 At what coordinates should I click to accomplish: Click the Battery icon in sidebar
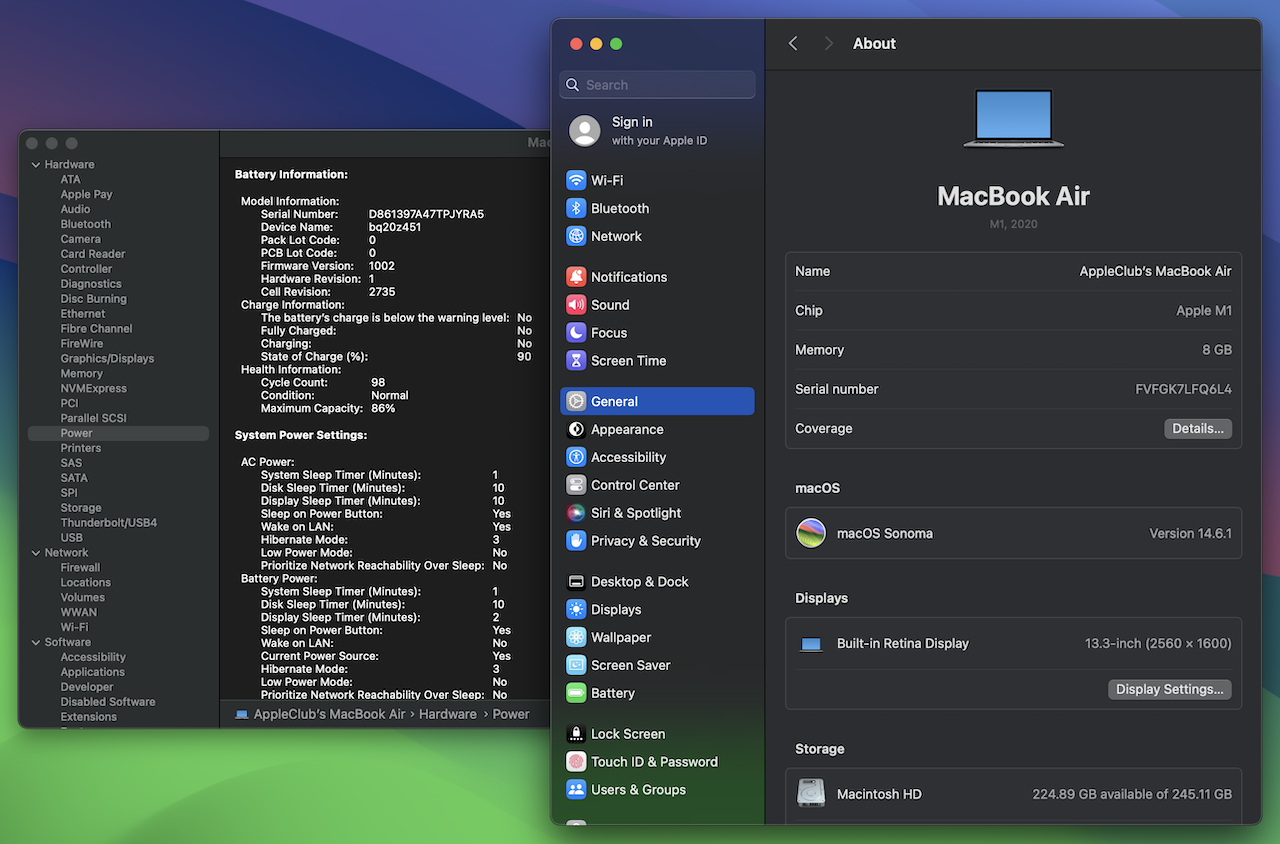click(x=576, y=694)
